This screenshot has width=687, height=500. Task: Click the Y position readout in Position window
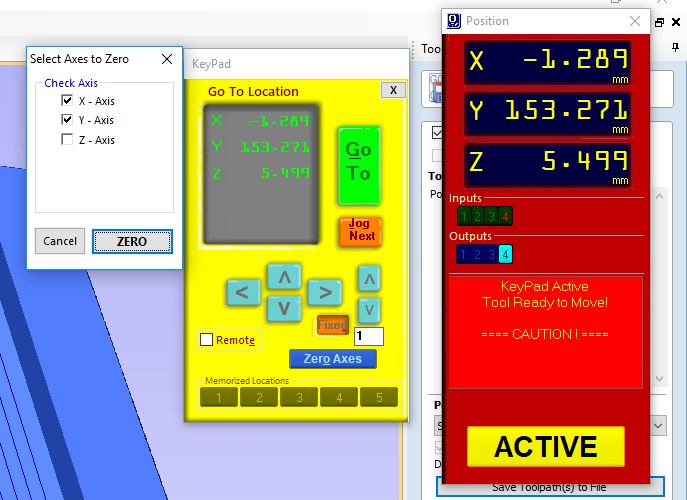pos(548,114)
